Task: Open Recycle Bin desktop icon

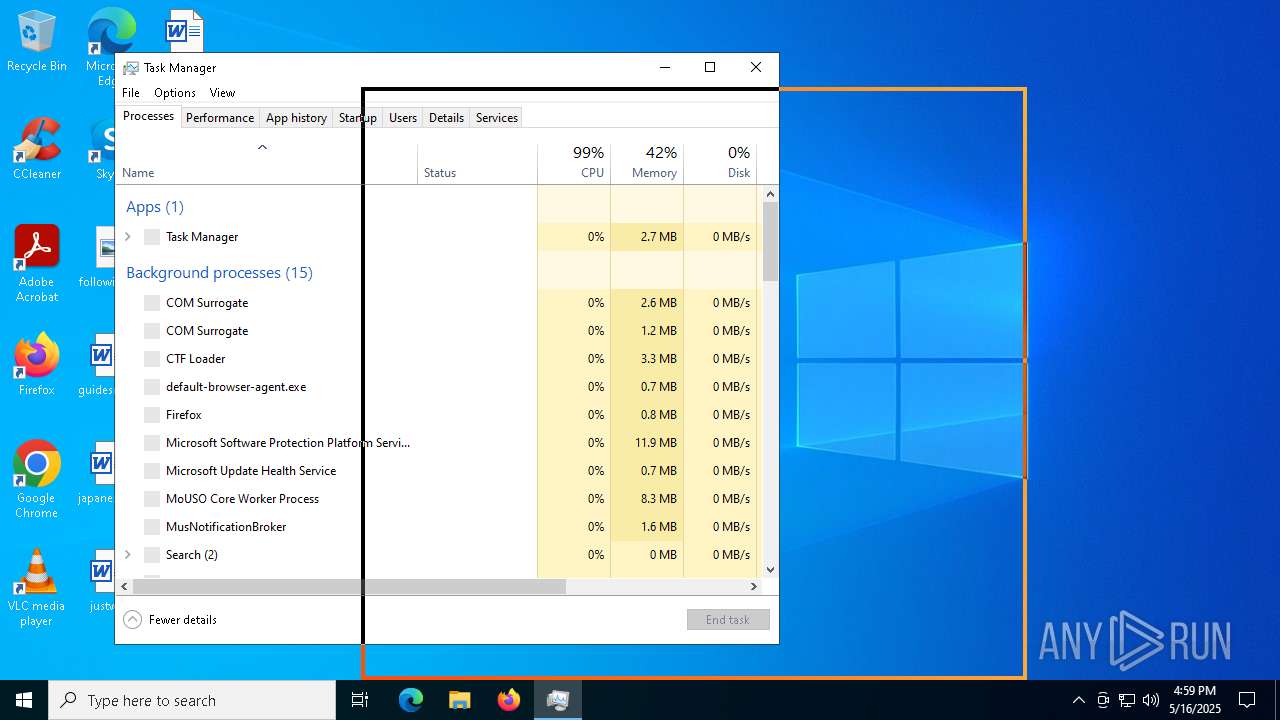Action: click(x=36, y=42)
